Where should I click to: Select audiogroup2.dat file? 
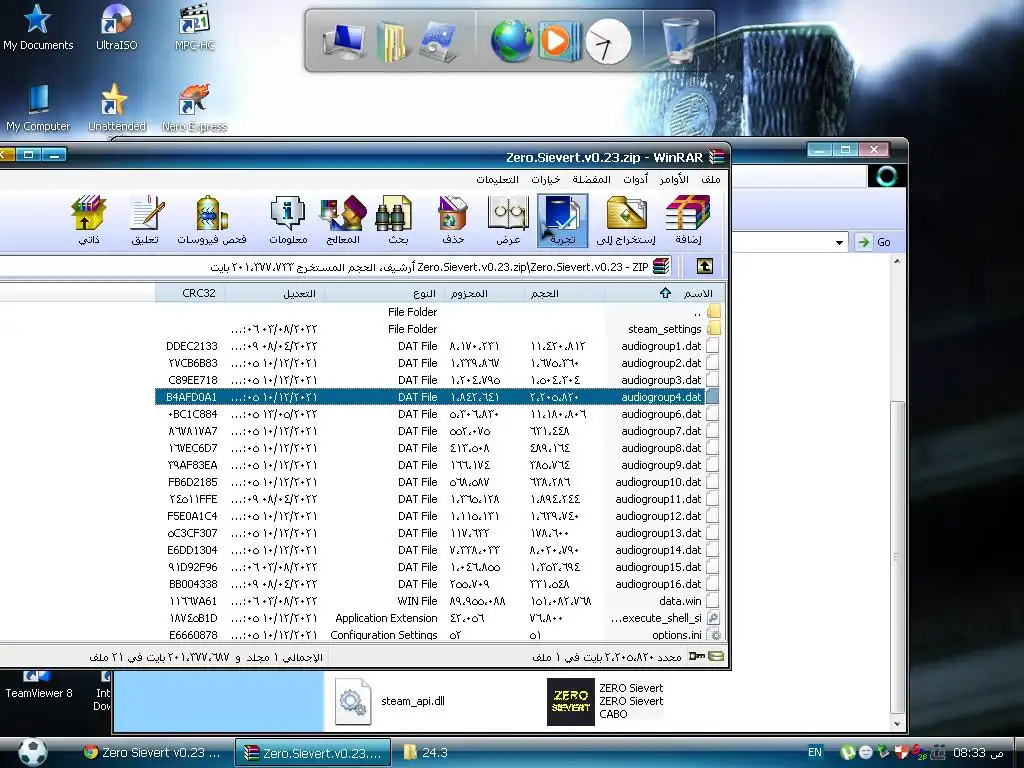point(438,362)
